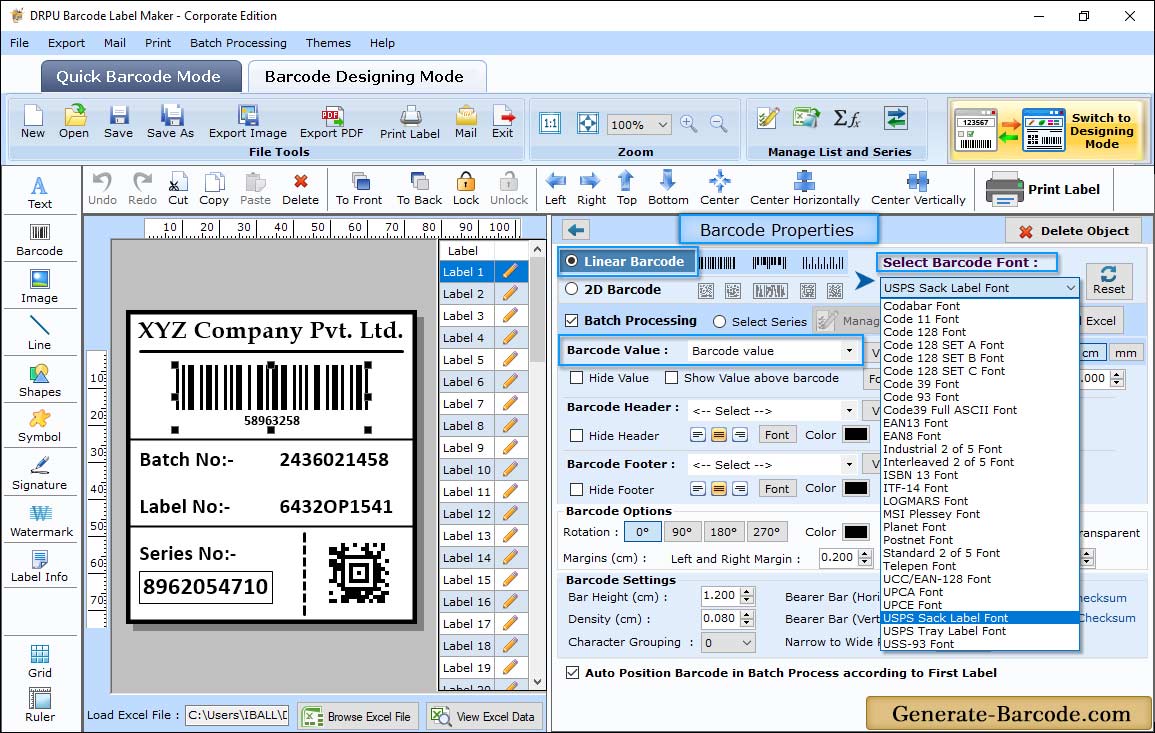The height and width of the screenshot is (733, 1155).
Task: Select the Shapes tool in sidebar
Action: 40,381
